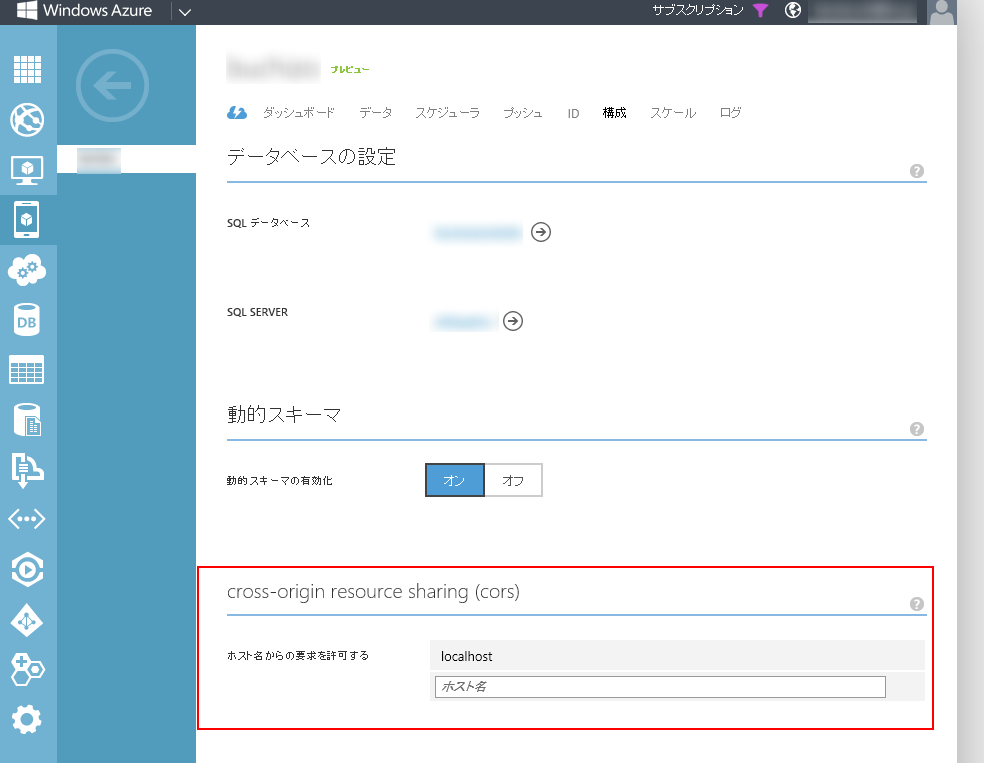Open the サブスクリプション filter menu
Viewport: 984px width, 763px height.
pyautogui.click(x=760, y=11)
